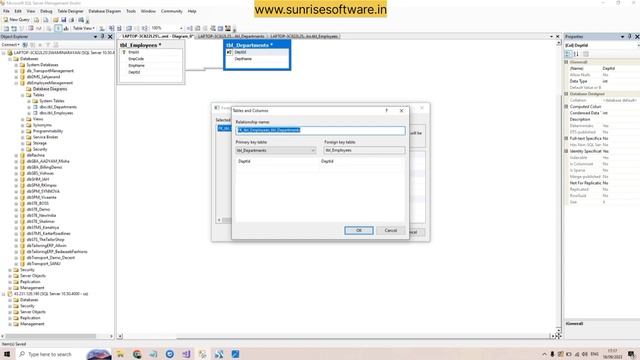Expand the Programmability folder node
The height and width of the screenshot is (360, 640).
pos(23,131)
